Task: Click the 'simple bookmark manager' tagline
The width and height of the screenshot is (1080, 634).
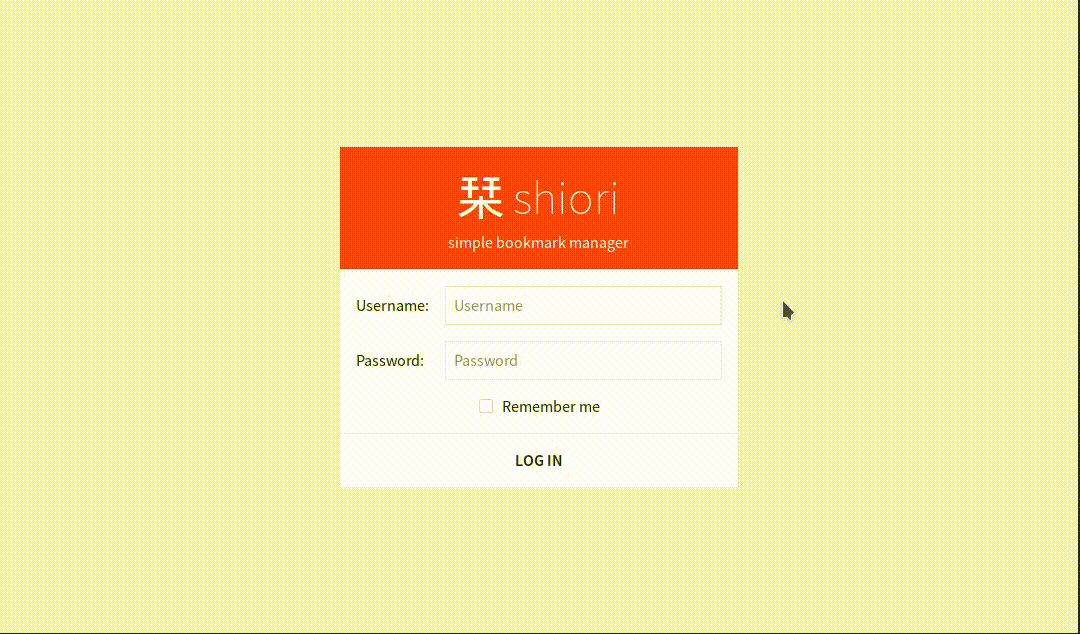Action: coord(538,242)
